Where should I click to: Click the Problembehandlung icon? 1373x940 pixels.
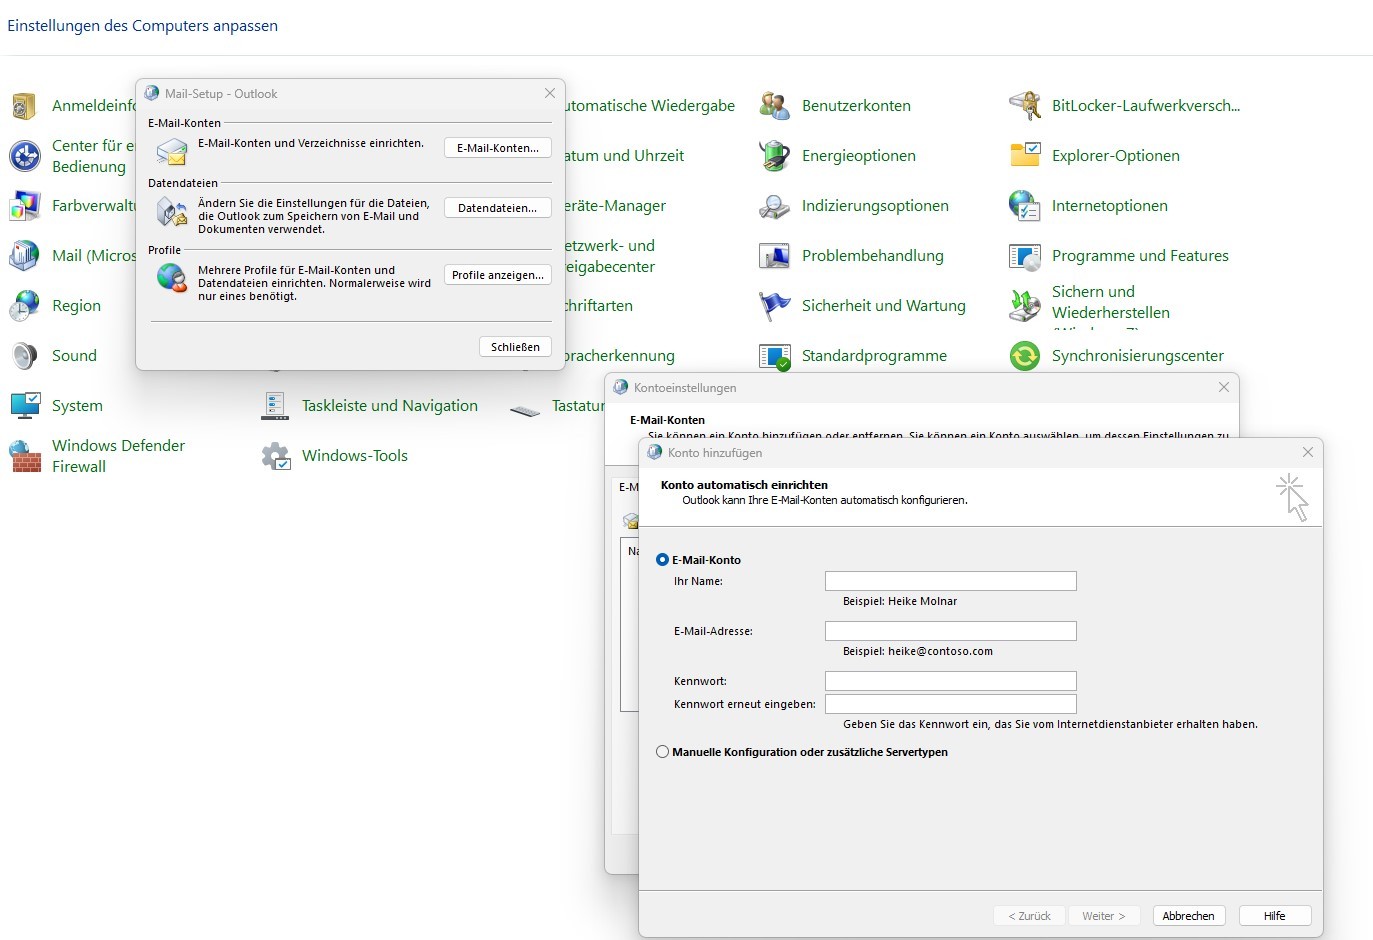point(775,256)
